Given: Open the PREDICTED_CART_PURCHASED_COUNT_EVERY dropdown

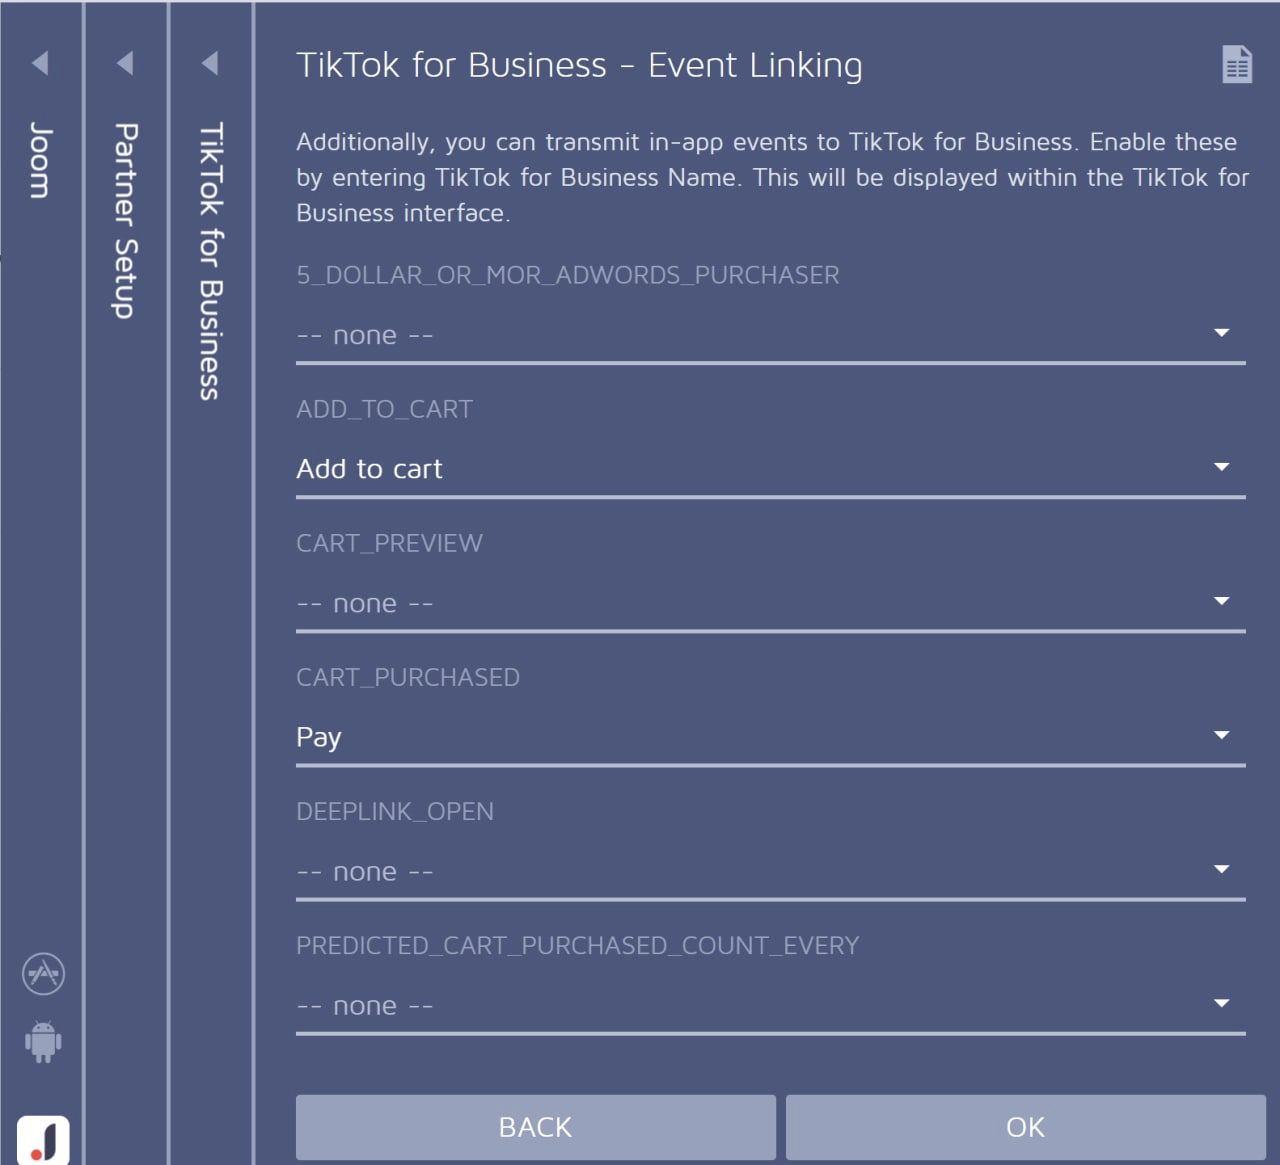Looking at the screenshot, I should point(1221,1003).
